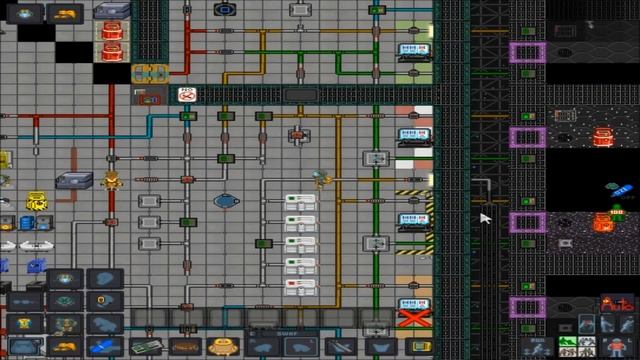
Task: Activate the right hand slot
Action: (x=262, y=348)
